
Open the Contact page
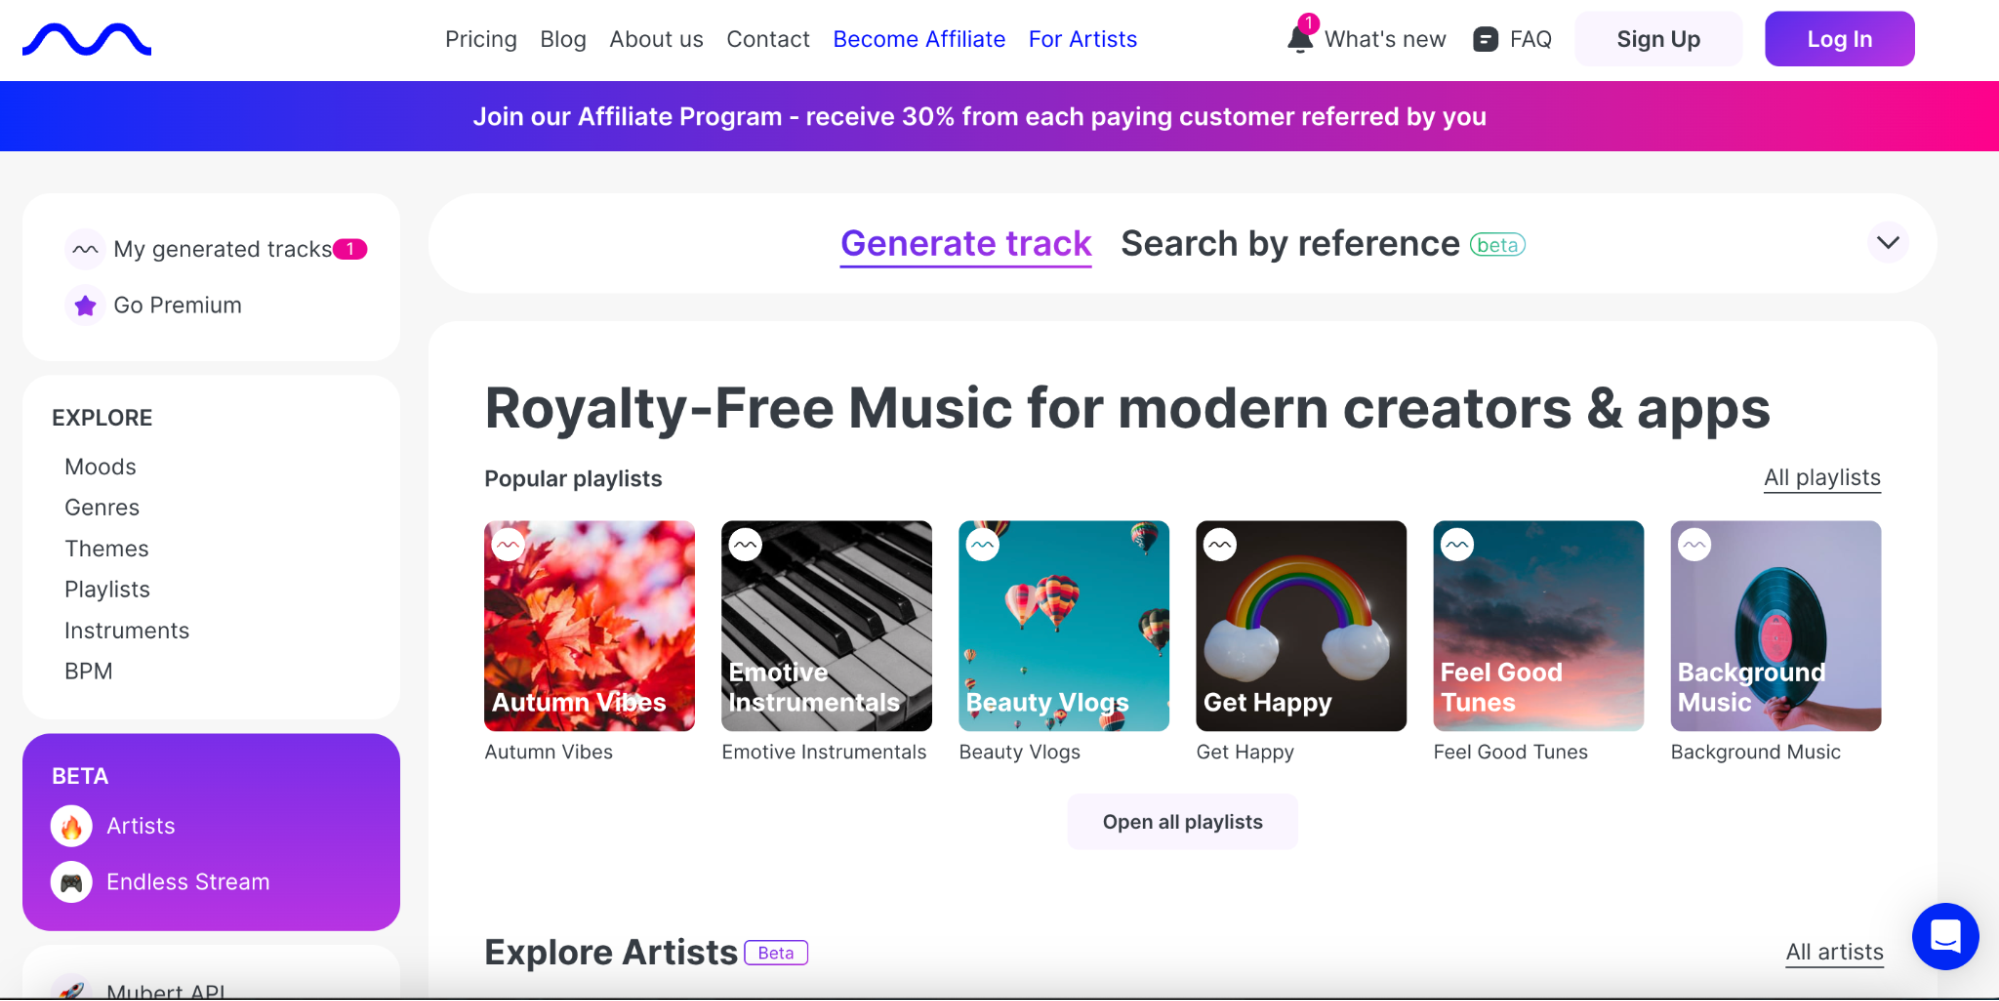(x=767, y=39)
